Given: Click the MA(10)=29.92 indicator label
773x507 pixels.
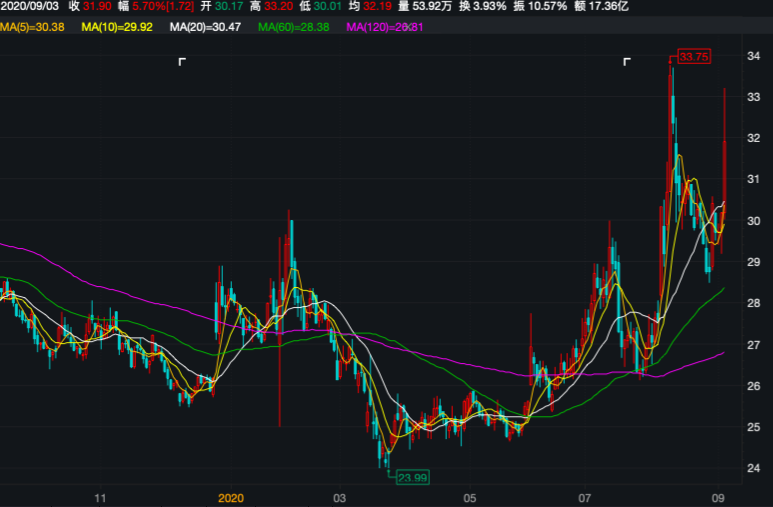Looking at the screenshot, I should pos(118,26).
